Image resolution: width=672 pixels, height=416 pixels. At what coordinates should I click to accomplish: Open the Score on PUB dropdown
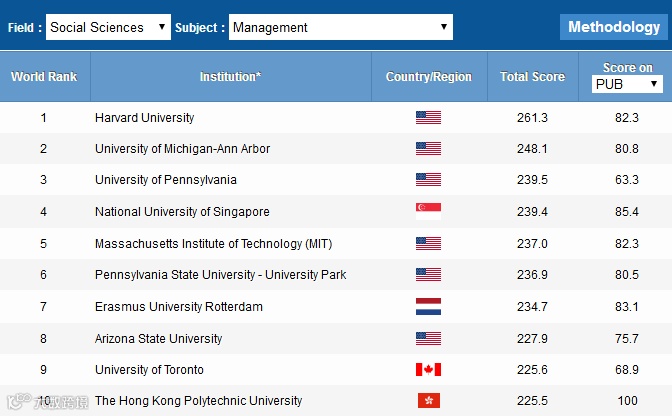(627, 84)
